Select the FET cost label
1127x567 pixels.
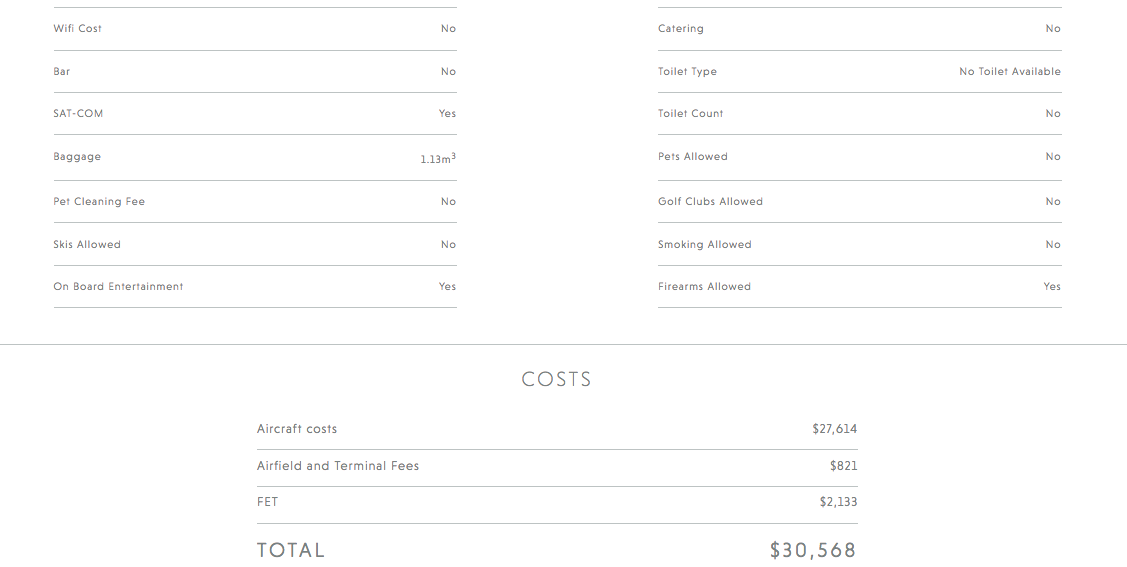pyautogui.click(x=268, y=502)
